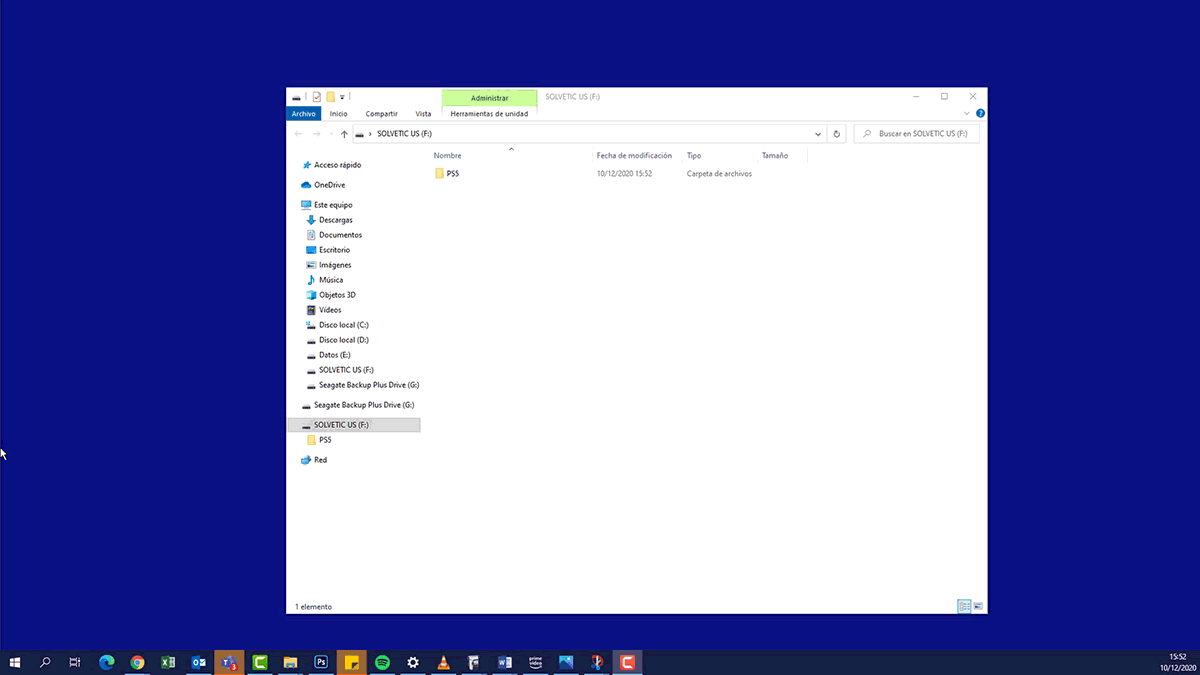
Task: Open the address bar dropdown arrow
Action: (817, 133)
